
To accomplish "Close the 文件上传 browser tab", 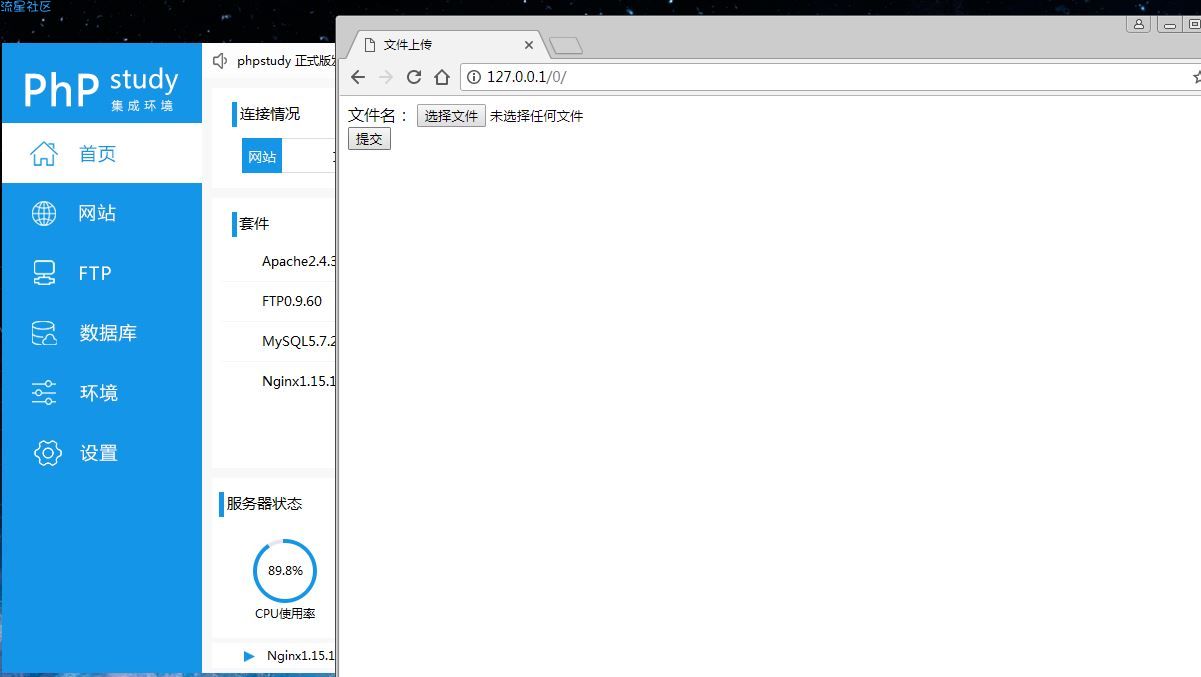I will coord(529,45).
